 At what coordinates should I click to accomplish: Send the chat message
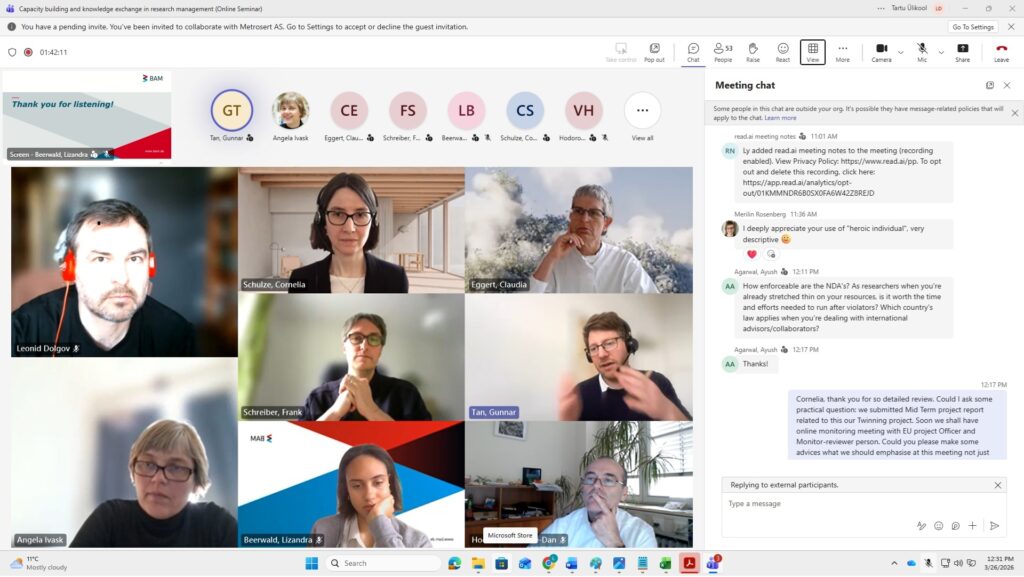(x=994, y=525)
